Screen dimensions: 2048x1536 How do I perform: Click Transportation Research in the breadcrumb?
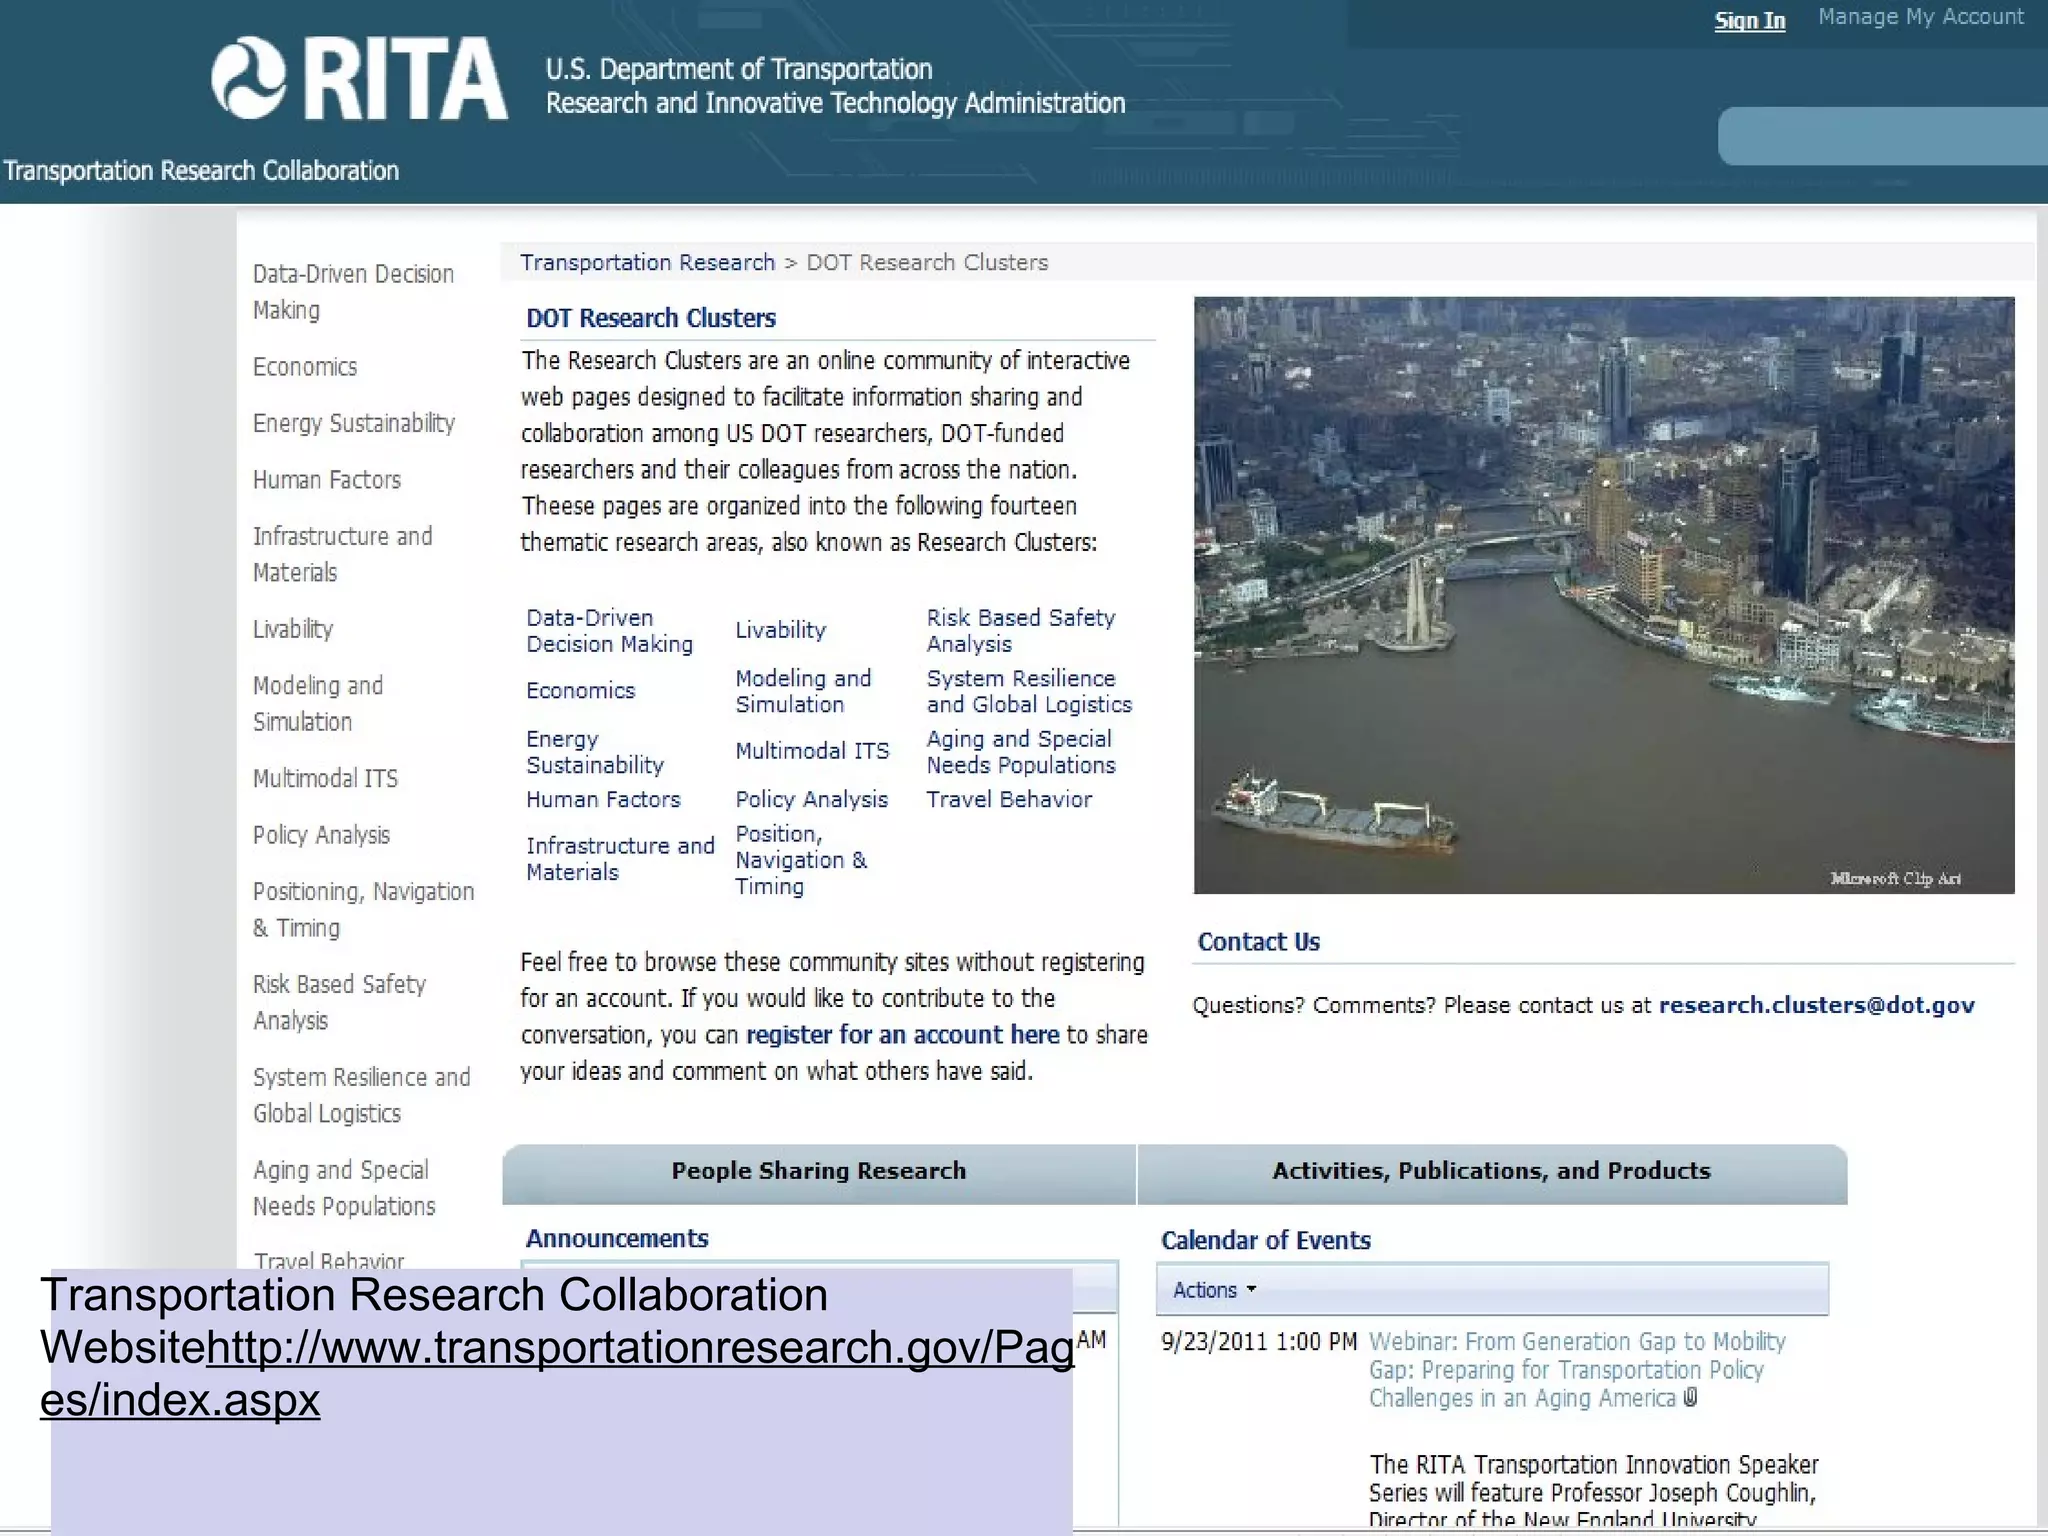[647, 263]
